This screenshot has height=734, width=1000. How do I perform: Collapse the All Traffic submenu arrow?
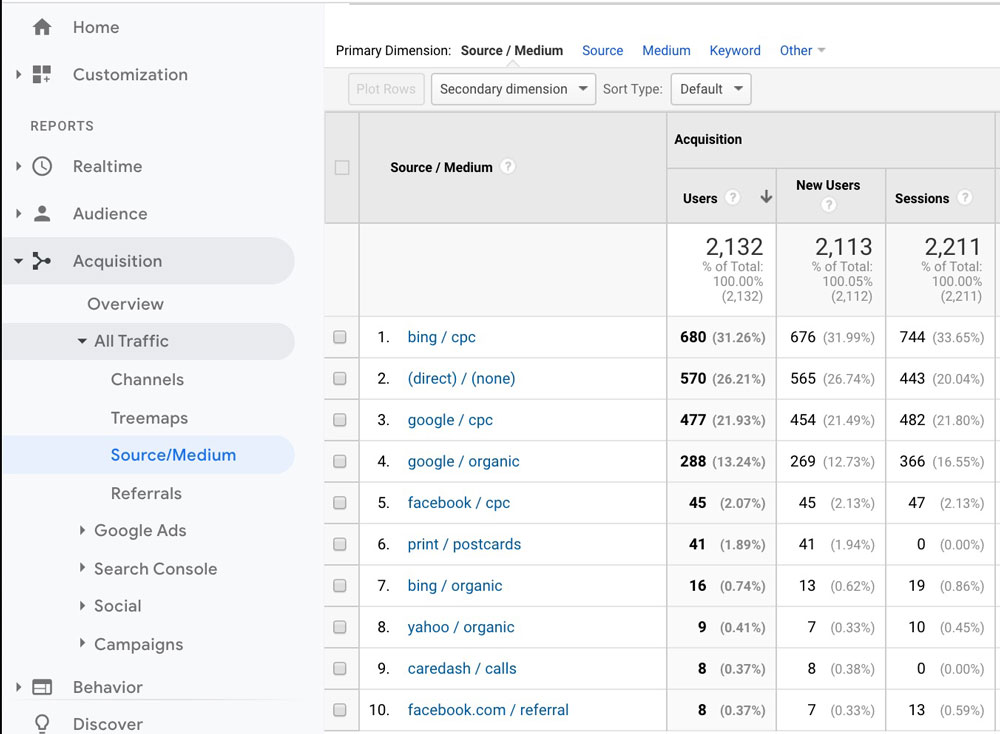tap(82, 341)
